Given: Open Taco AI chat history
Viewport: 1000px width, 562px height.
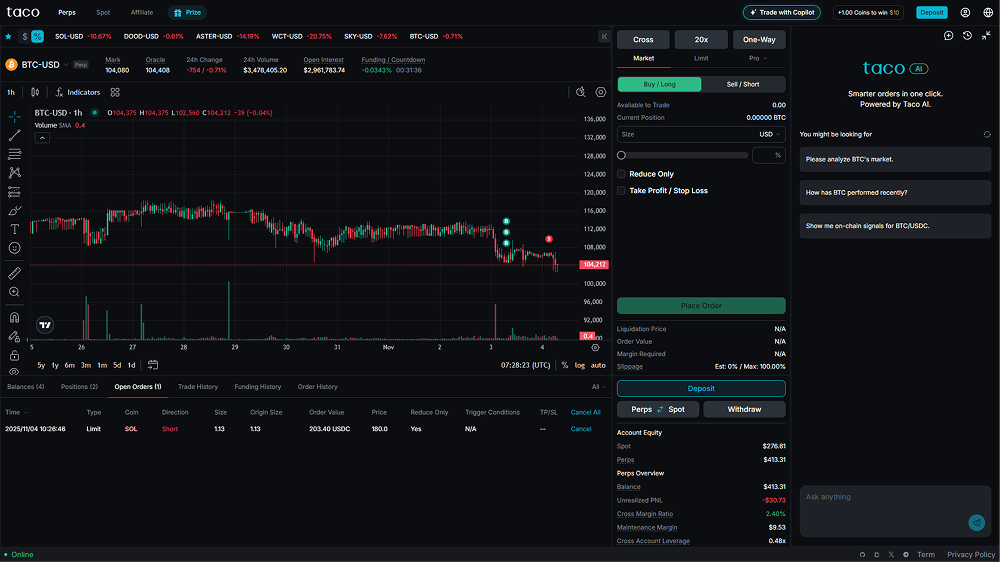Looking at the screenshot, I should (x=967, y=36).
